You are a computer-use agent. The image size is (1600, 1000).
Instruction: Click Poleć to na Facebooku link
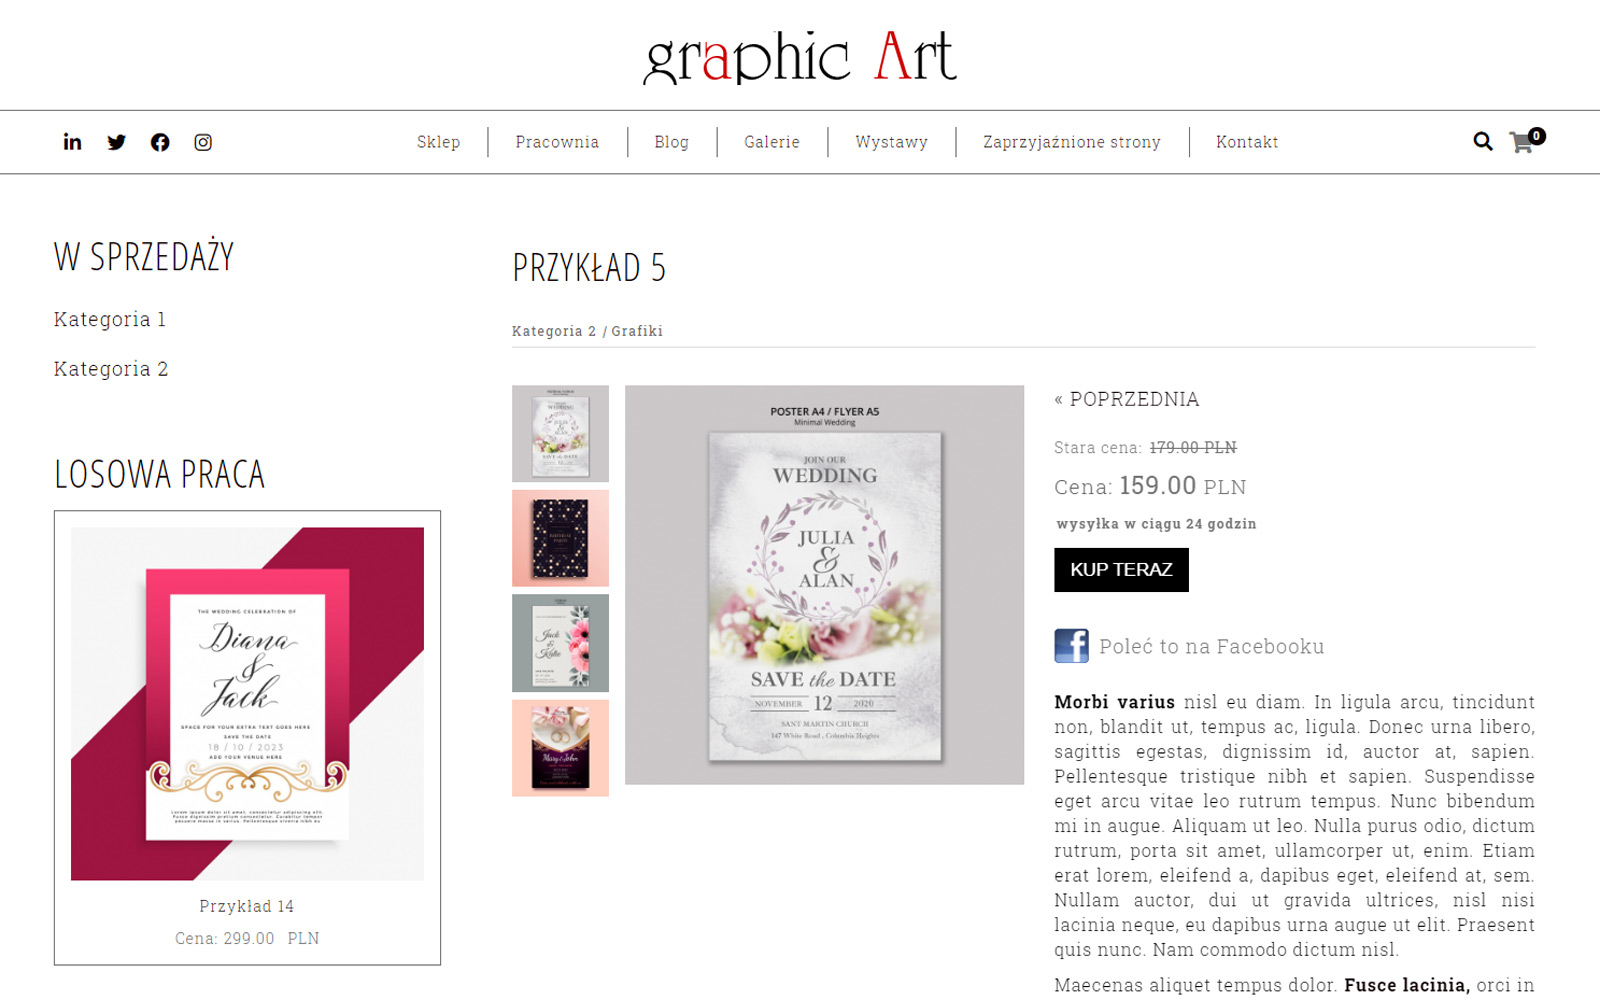point(1211,647)
